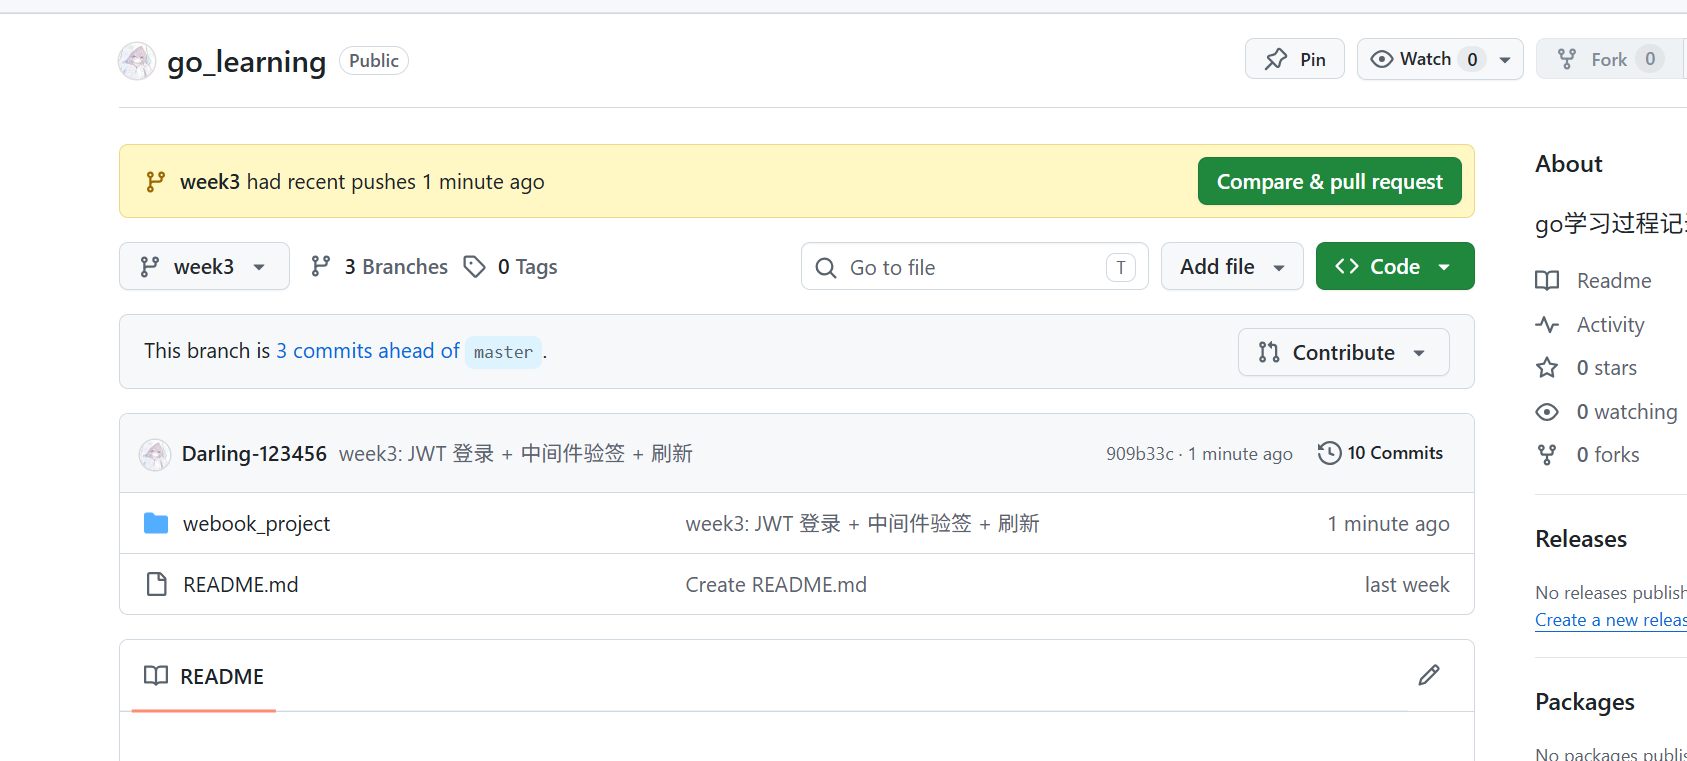Click the magnifier icon in Go to file
Screen dimensions: 1687x761
click(x=826, y=268)
